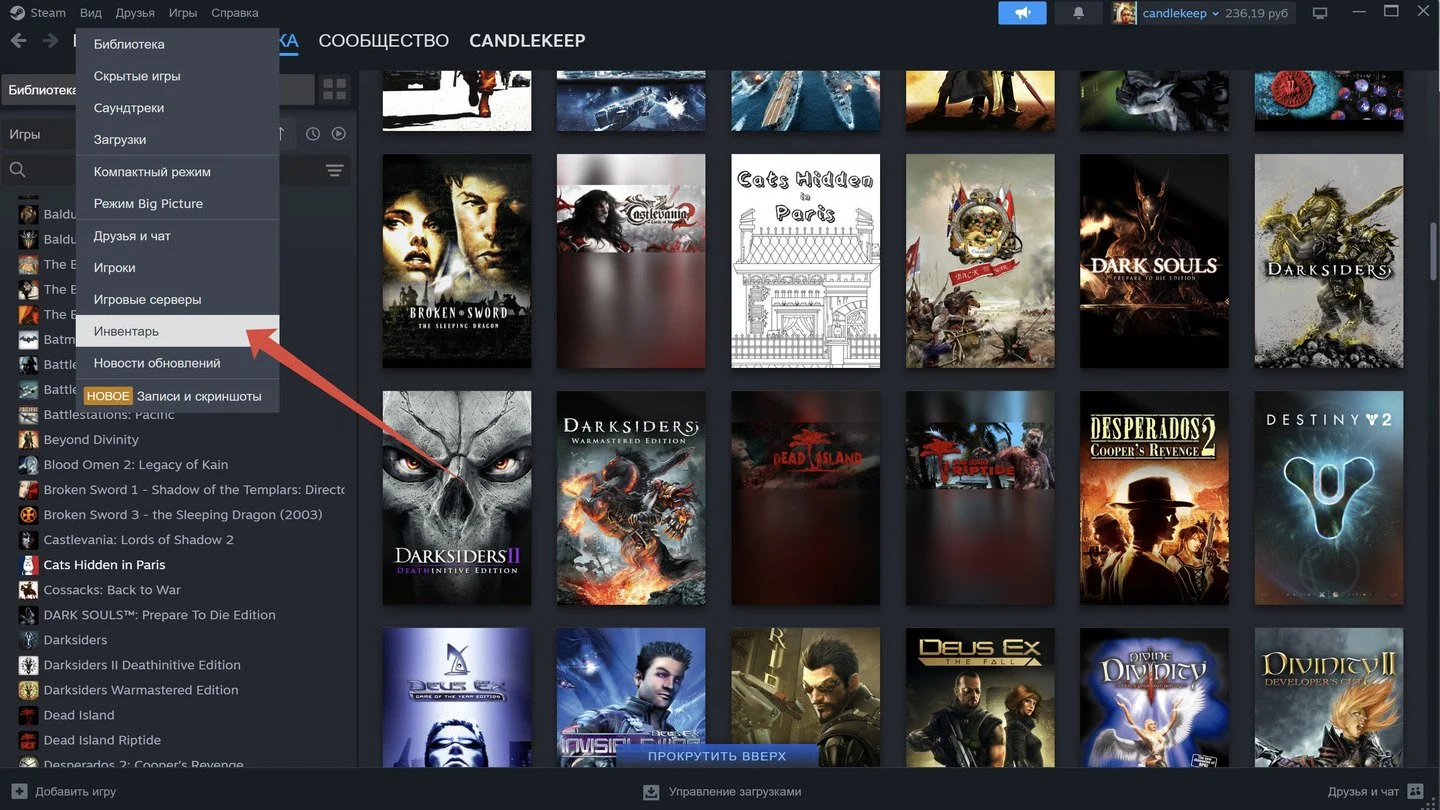Open the Справка menu
1440x810 pixels.
point(235,13)
